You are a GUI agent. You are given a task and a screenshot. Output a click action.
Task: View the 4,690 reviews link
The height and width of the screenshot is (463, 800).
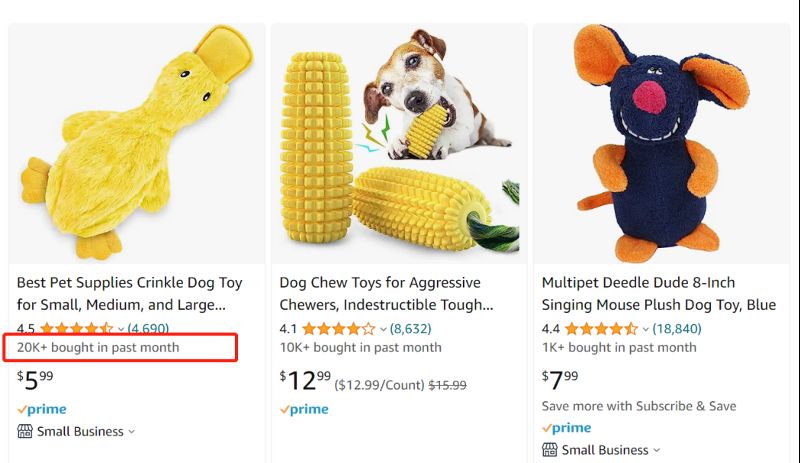(148, 328)
